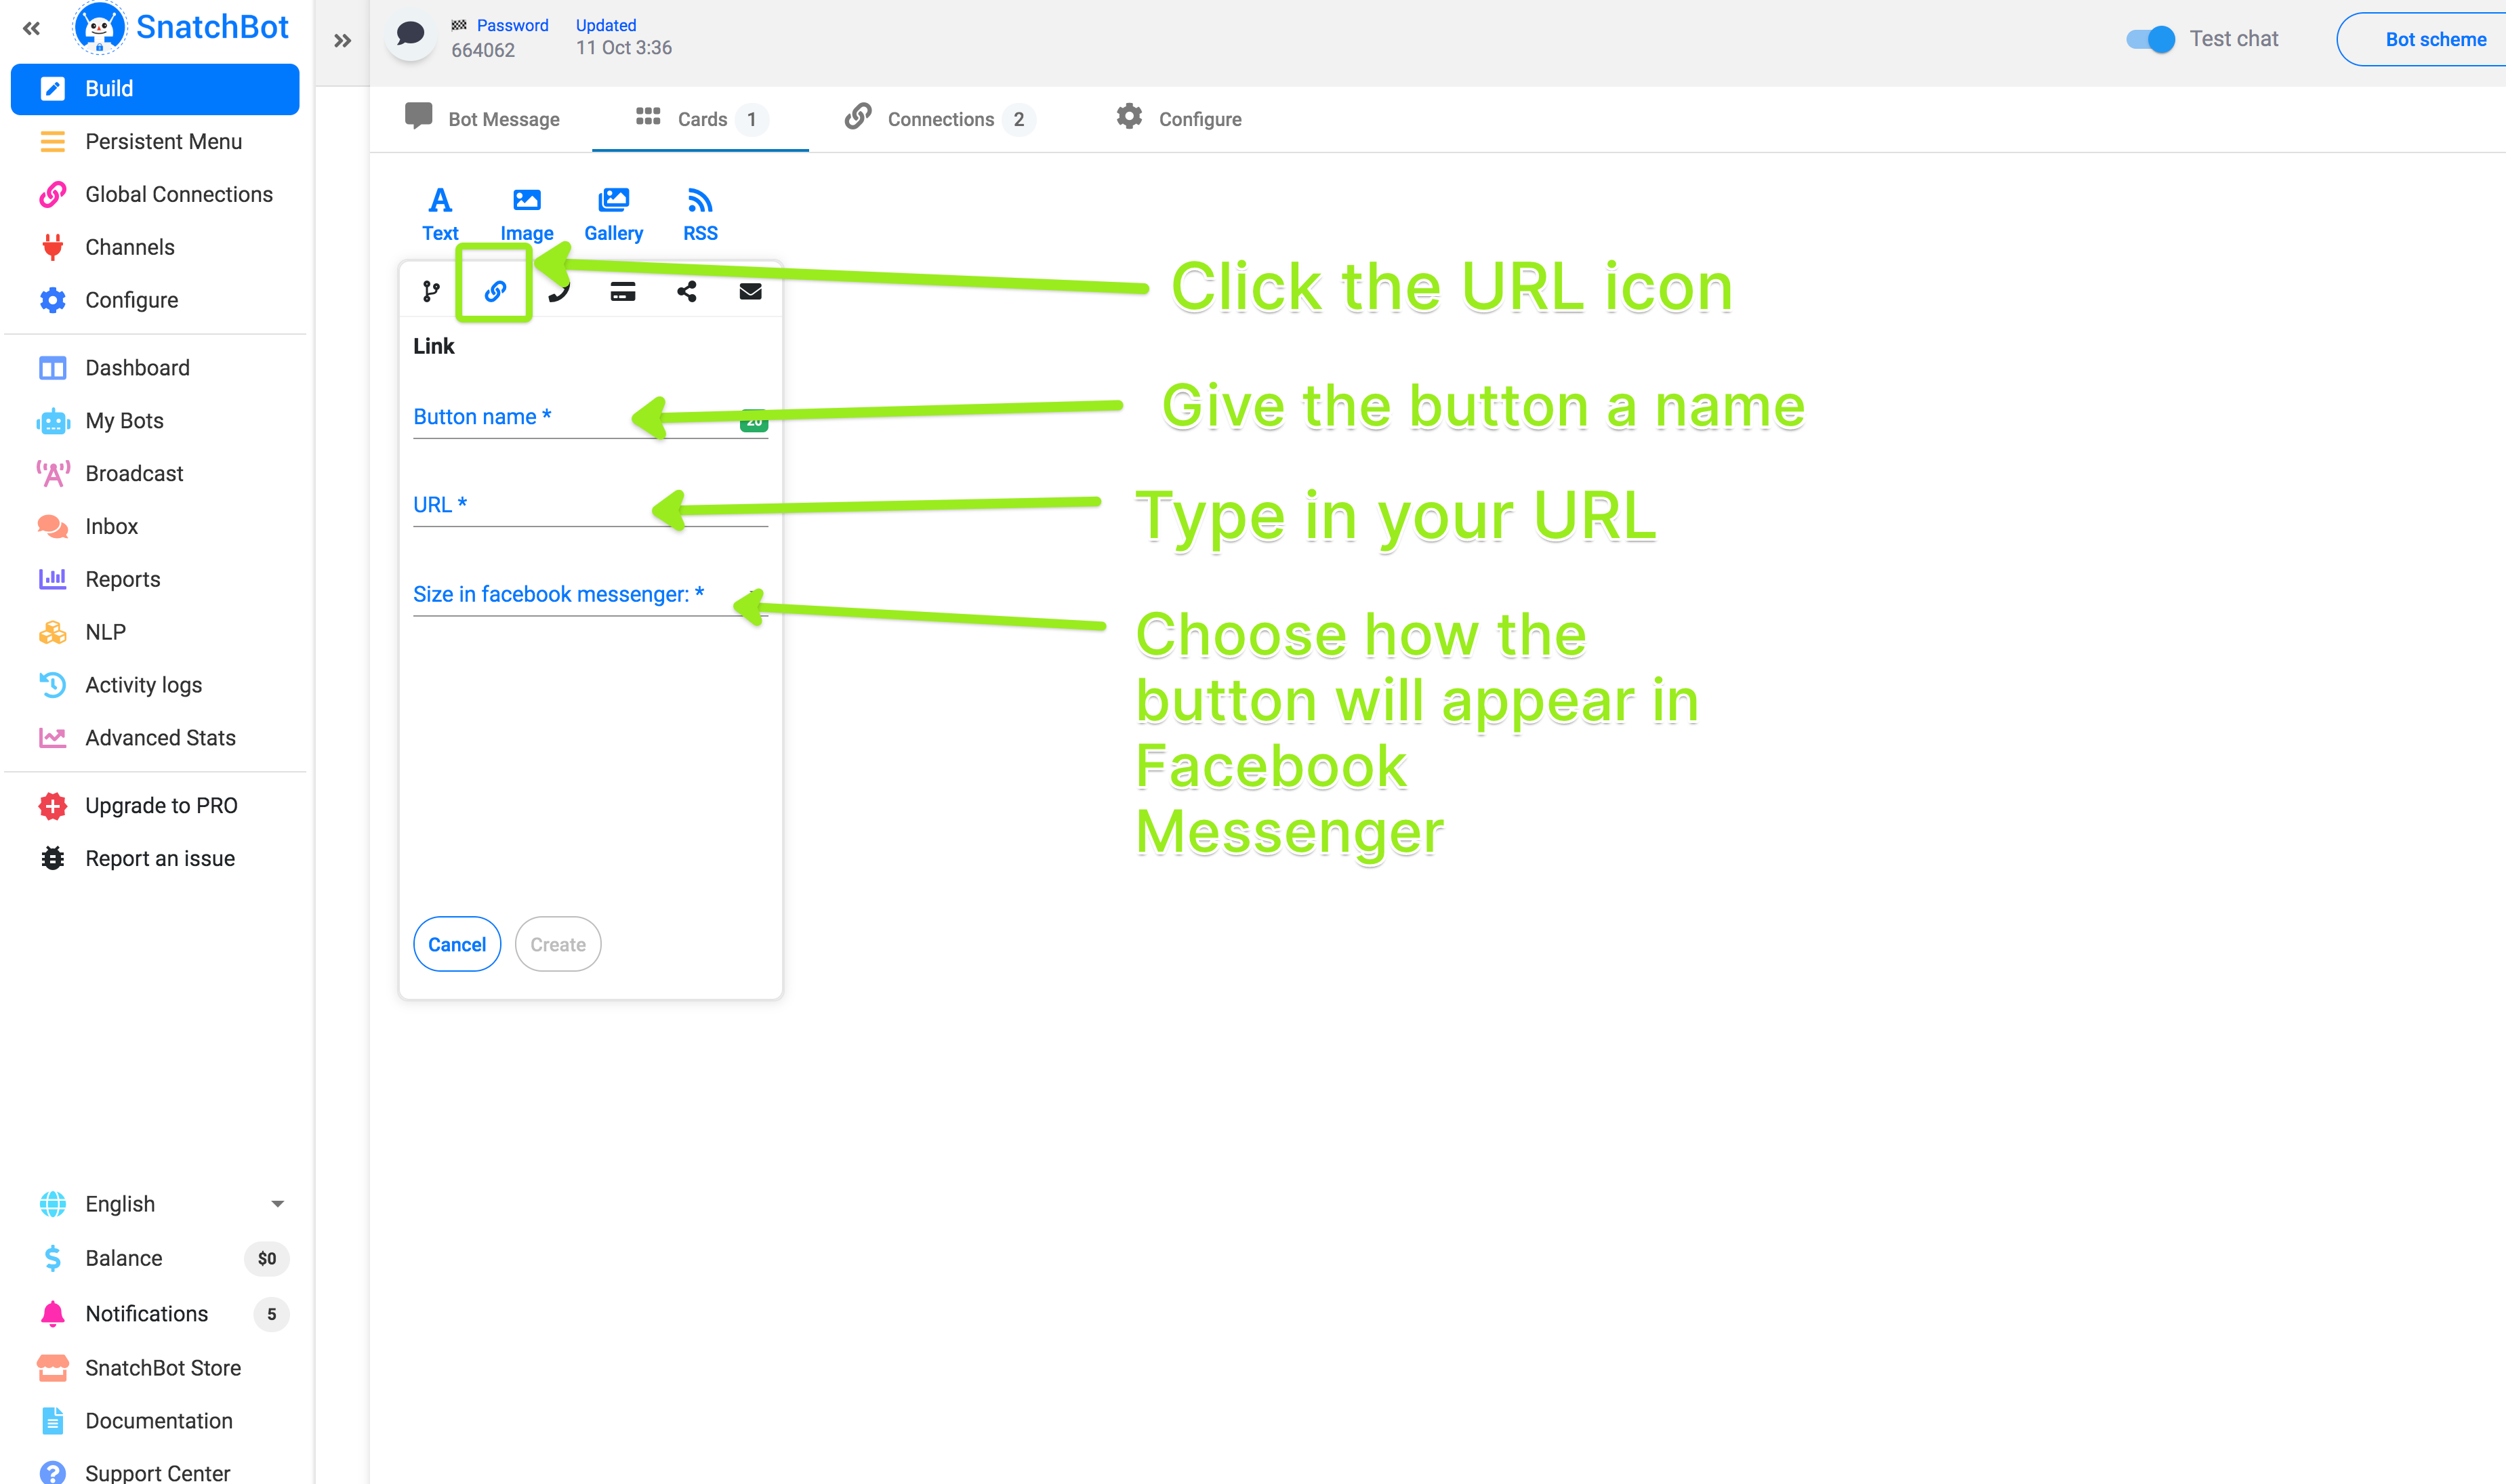Choose the payment card button icon
This screenshot has height=1484, width=2506.
[622, 291]
